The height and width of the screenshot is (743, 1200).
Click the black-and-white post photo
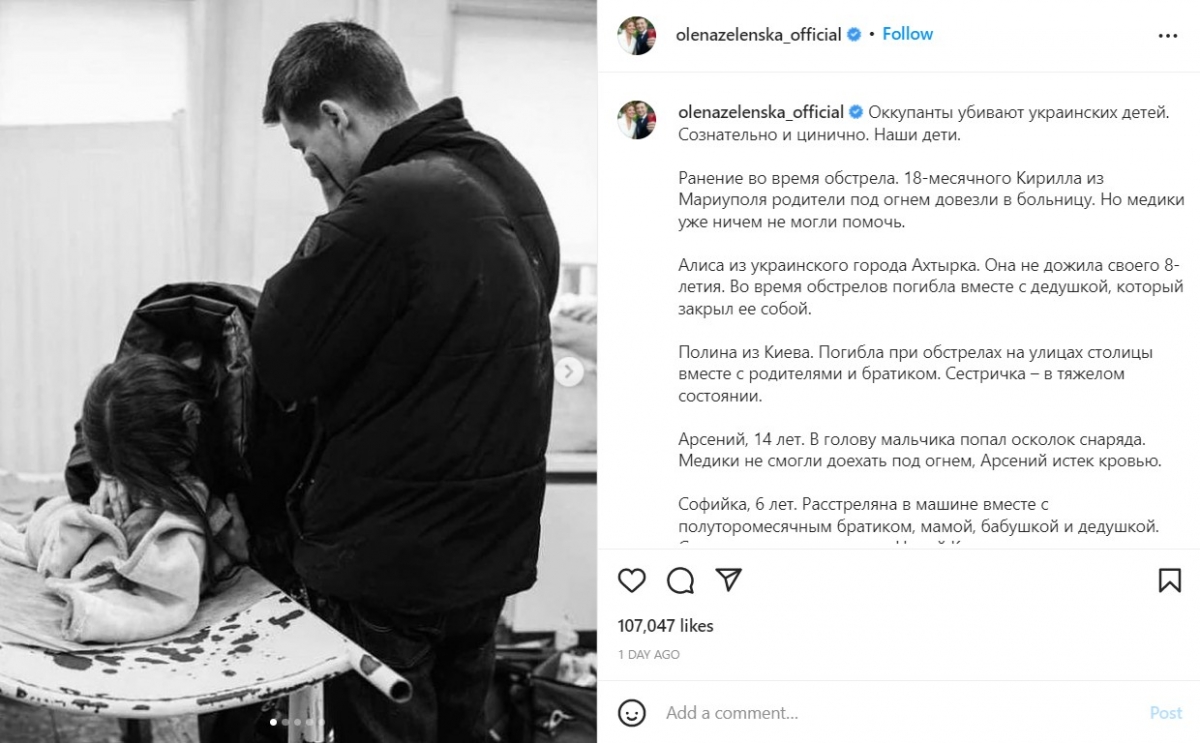(299, 371)
